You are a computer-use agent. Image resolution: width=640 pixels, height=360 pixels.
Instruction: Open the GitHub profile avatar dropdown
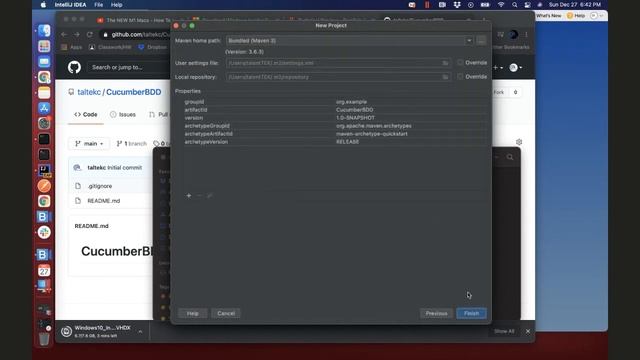pos(516,68)
